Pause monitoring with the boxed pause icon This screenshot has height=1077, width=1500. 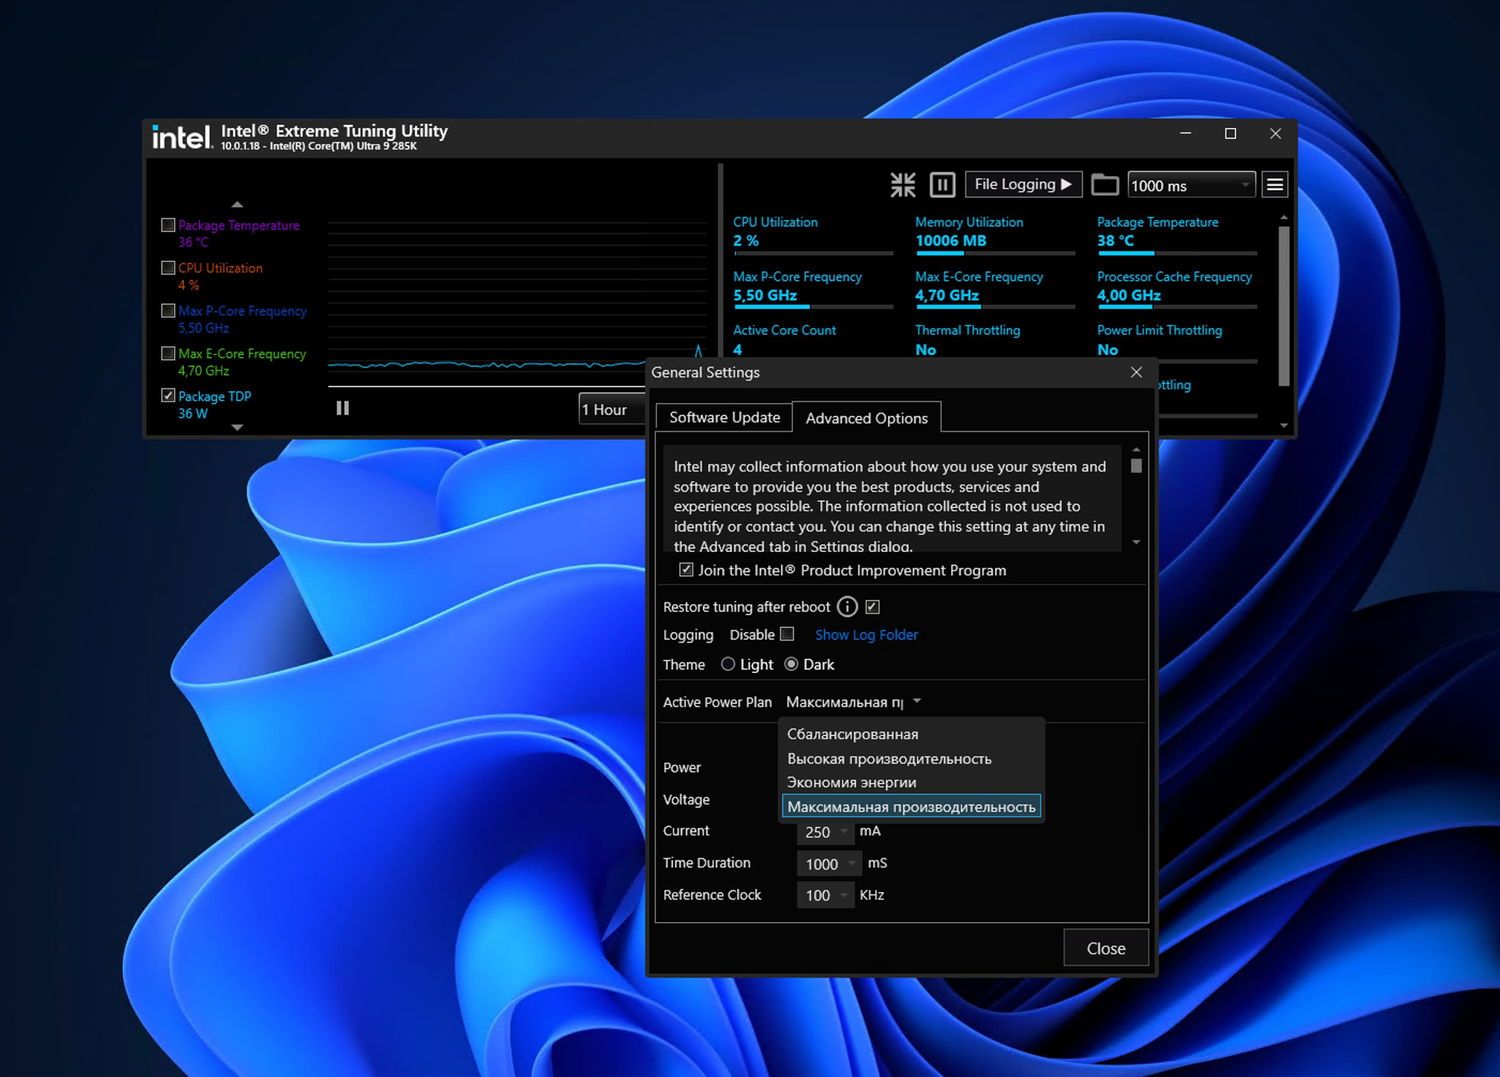click(942, 185)
